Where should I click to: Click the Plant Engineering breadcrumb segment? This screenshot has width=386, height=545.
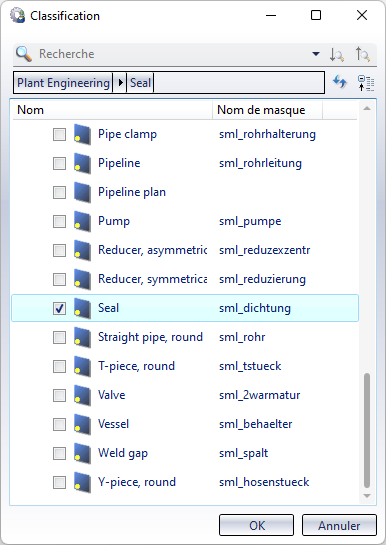pyautogui.click(x=64, y=83)
